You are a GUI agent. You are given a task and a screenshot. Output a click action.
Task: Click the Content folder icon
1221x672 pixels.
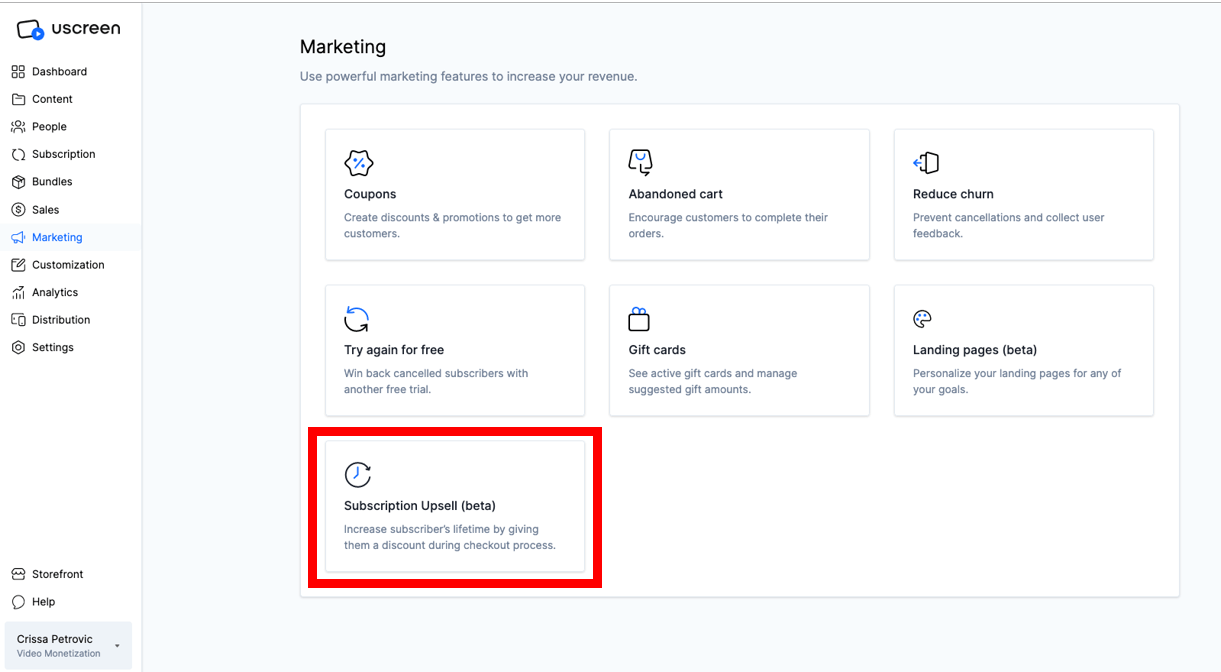coord(18,99)
